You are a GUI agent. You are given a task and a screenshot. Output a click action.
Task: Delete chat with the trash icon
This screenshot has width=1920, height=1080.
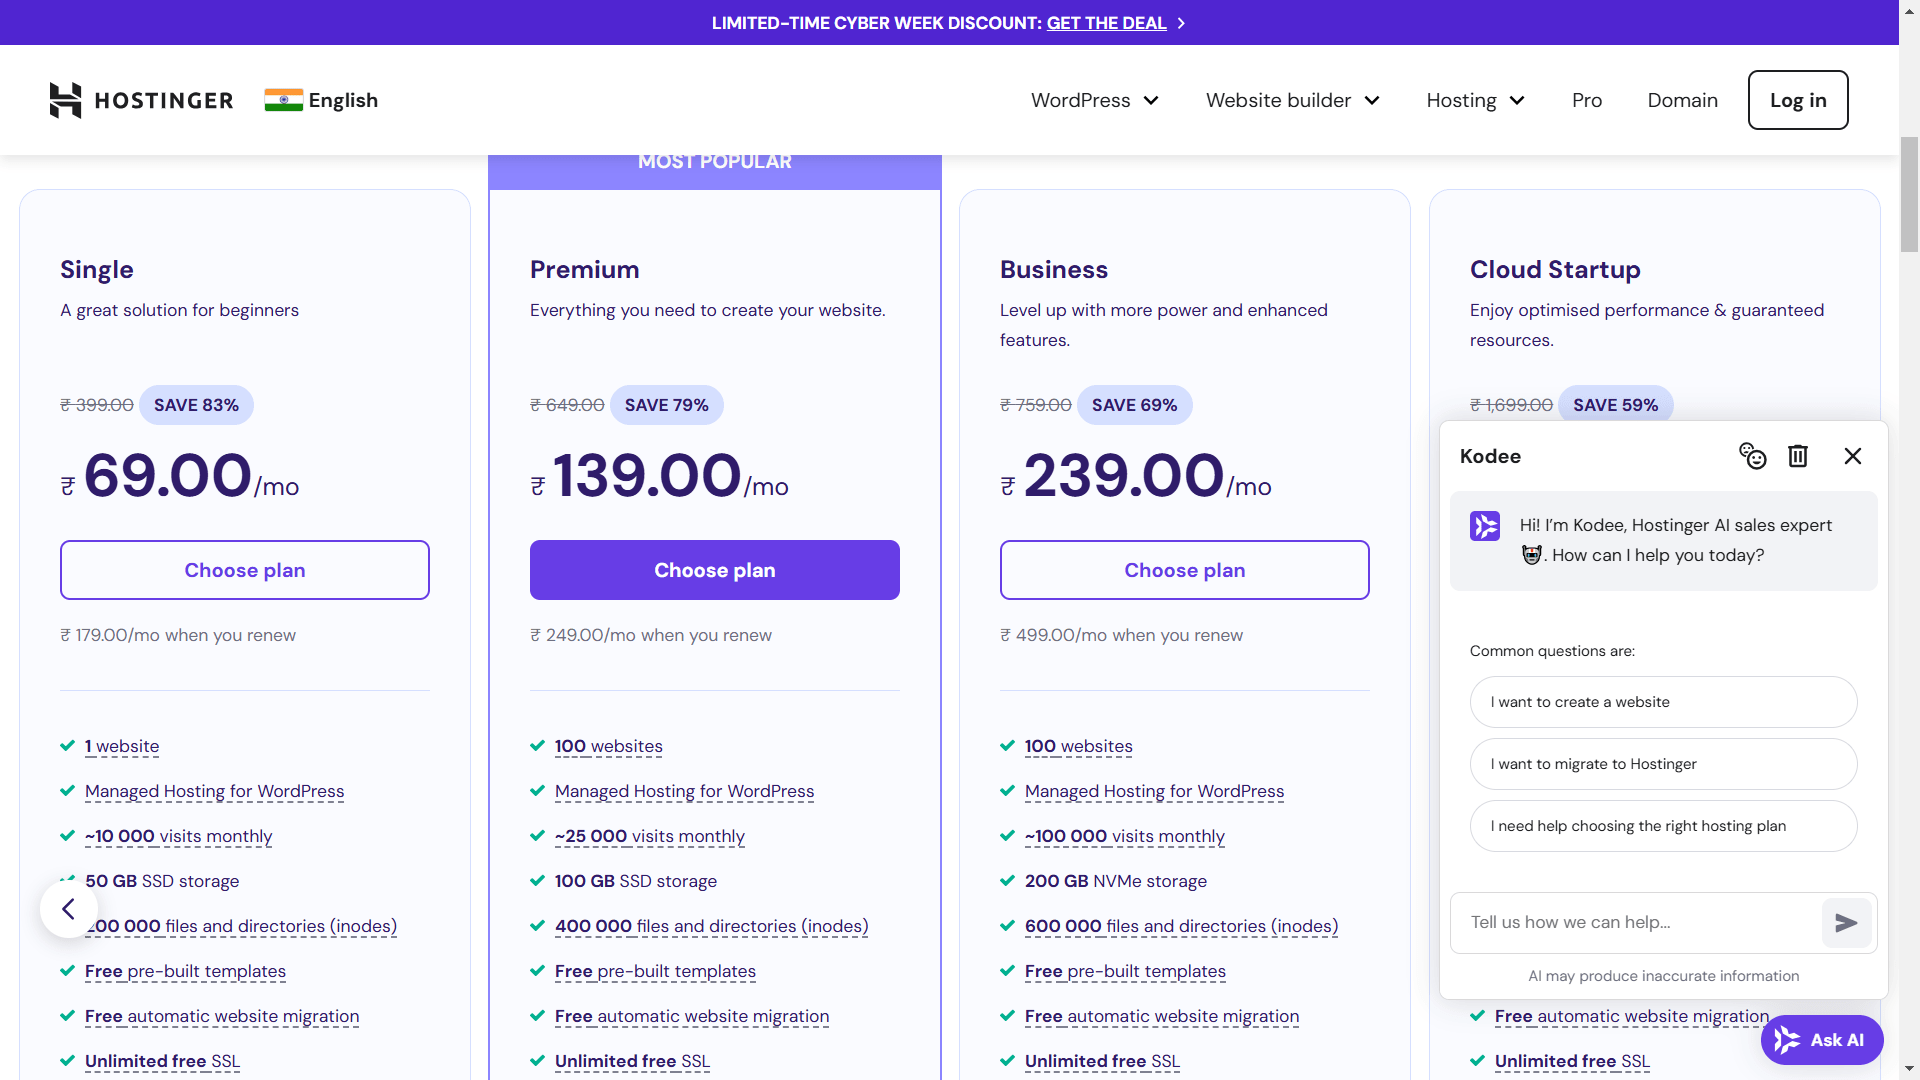pyautogui.click(x=1798, y=456)
